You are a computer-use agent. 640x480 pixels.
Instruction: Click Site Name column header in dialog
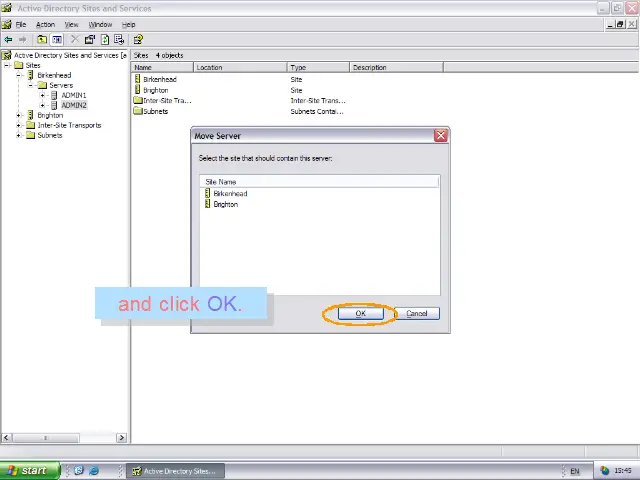(x=320, y=182)
